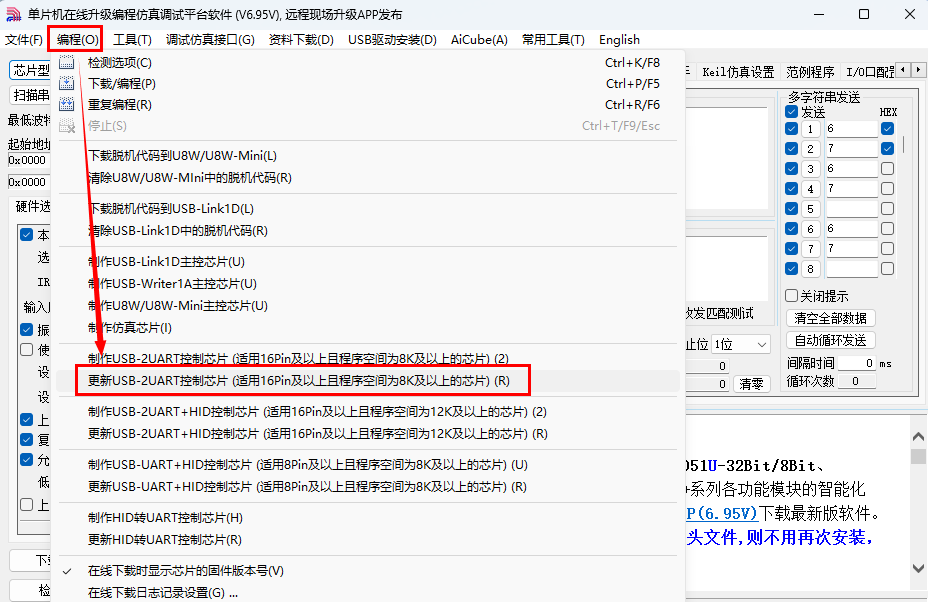Viewport: 928px width, 602px height.
Task: Select 制作USB-UART+HID控制芯片 entry
Action: [368, 465]
